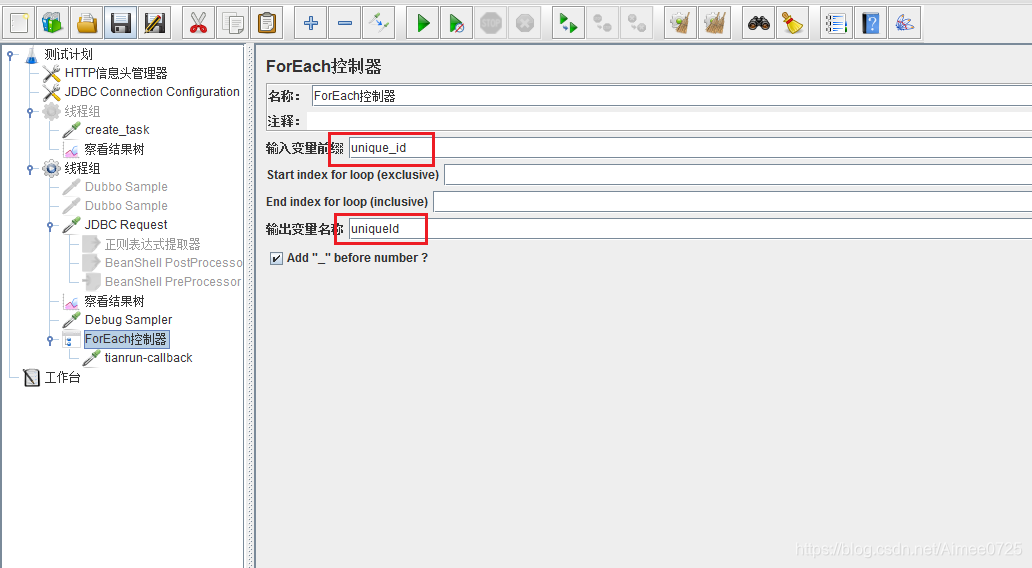Screen dimensions: 1032x568
Task: Click the Shutdown test icon
Action: tap(525, 23)
